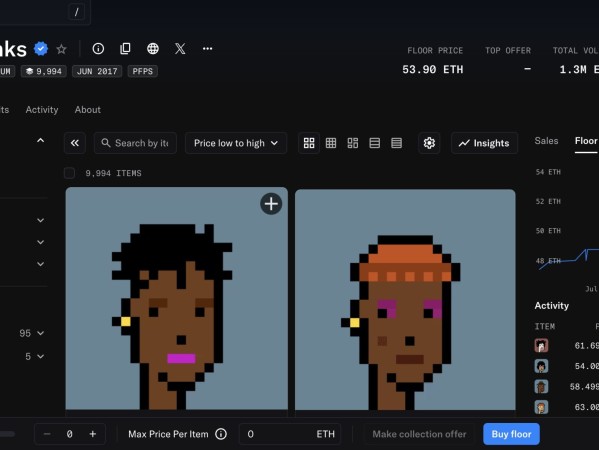599x450 pixels.
Task: Select dense table view icon
Action: 397,143
